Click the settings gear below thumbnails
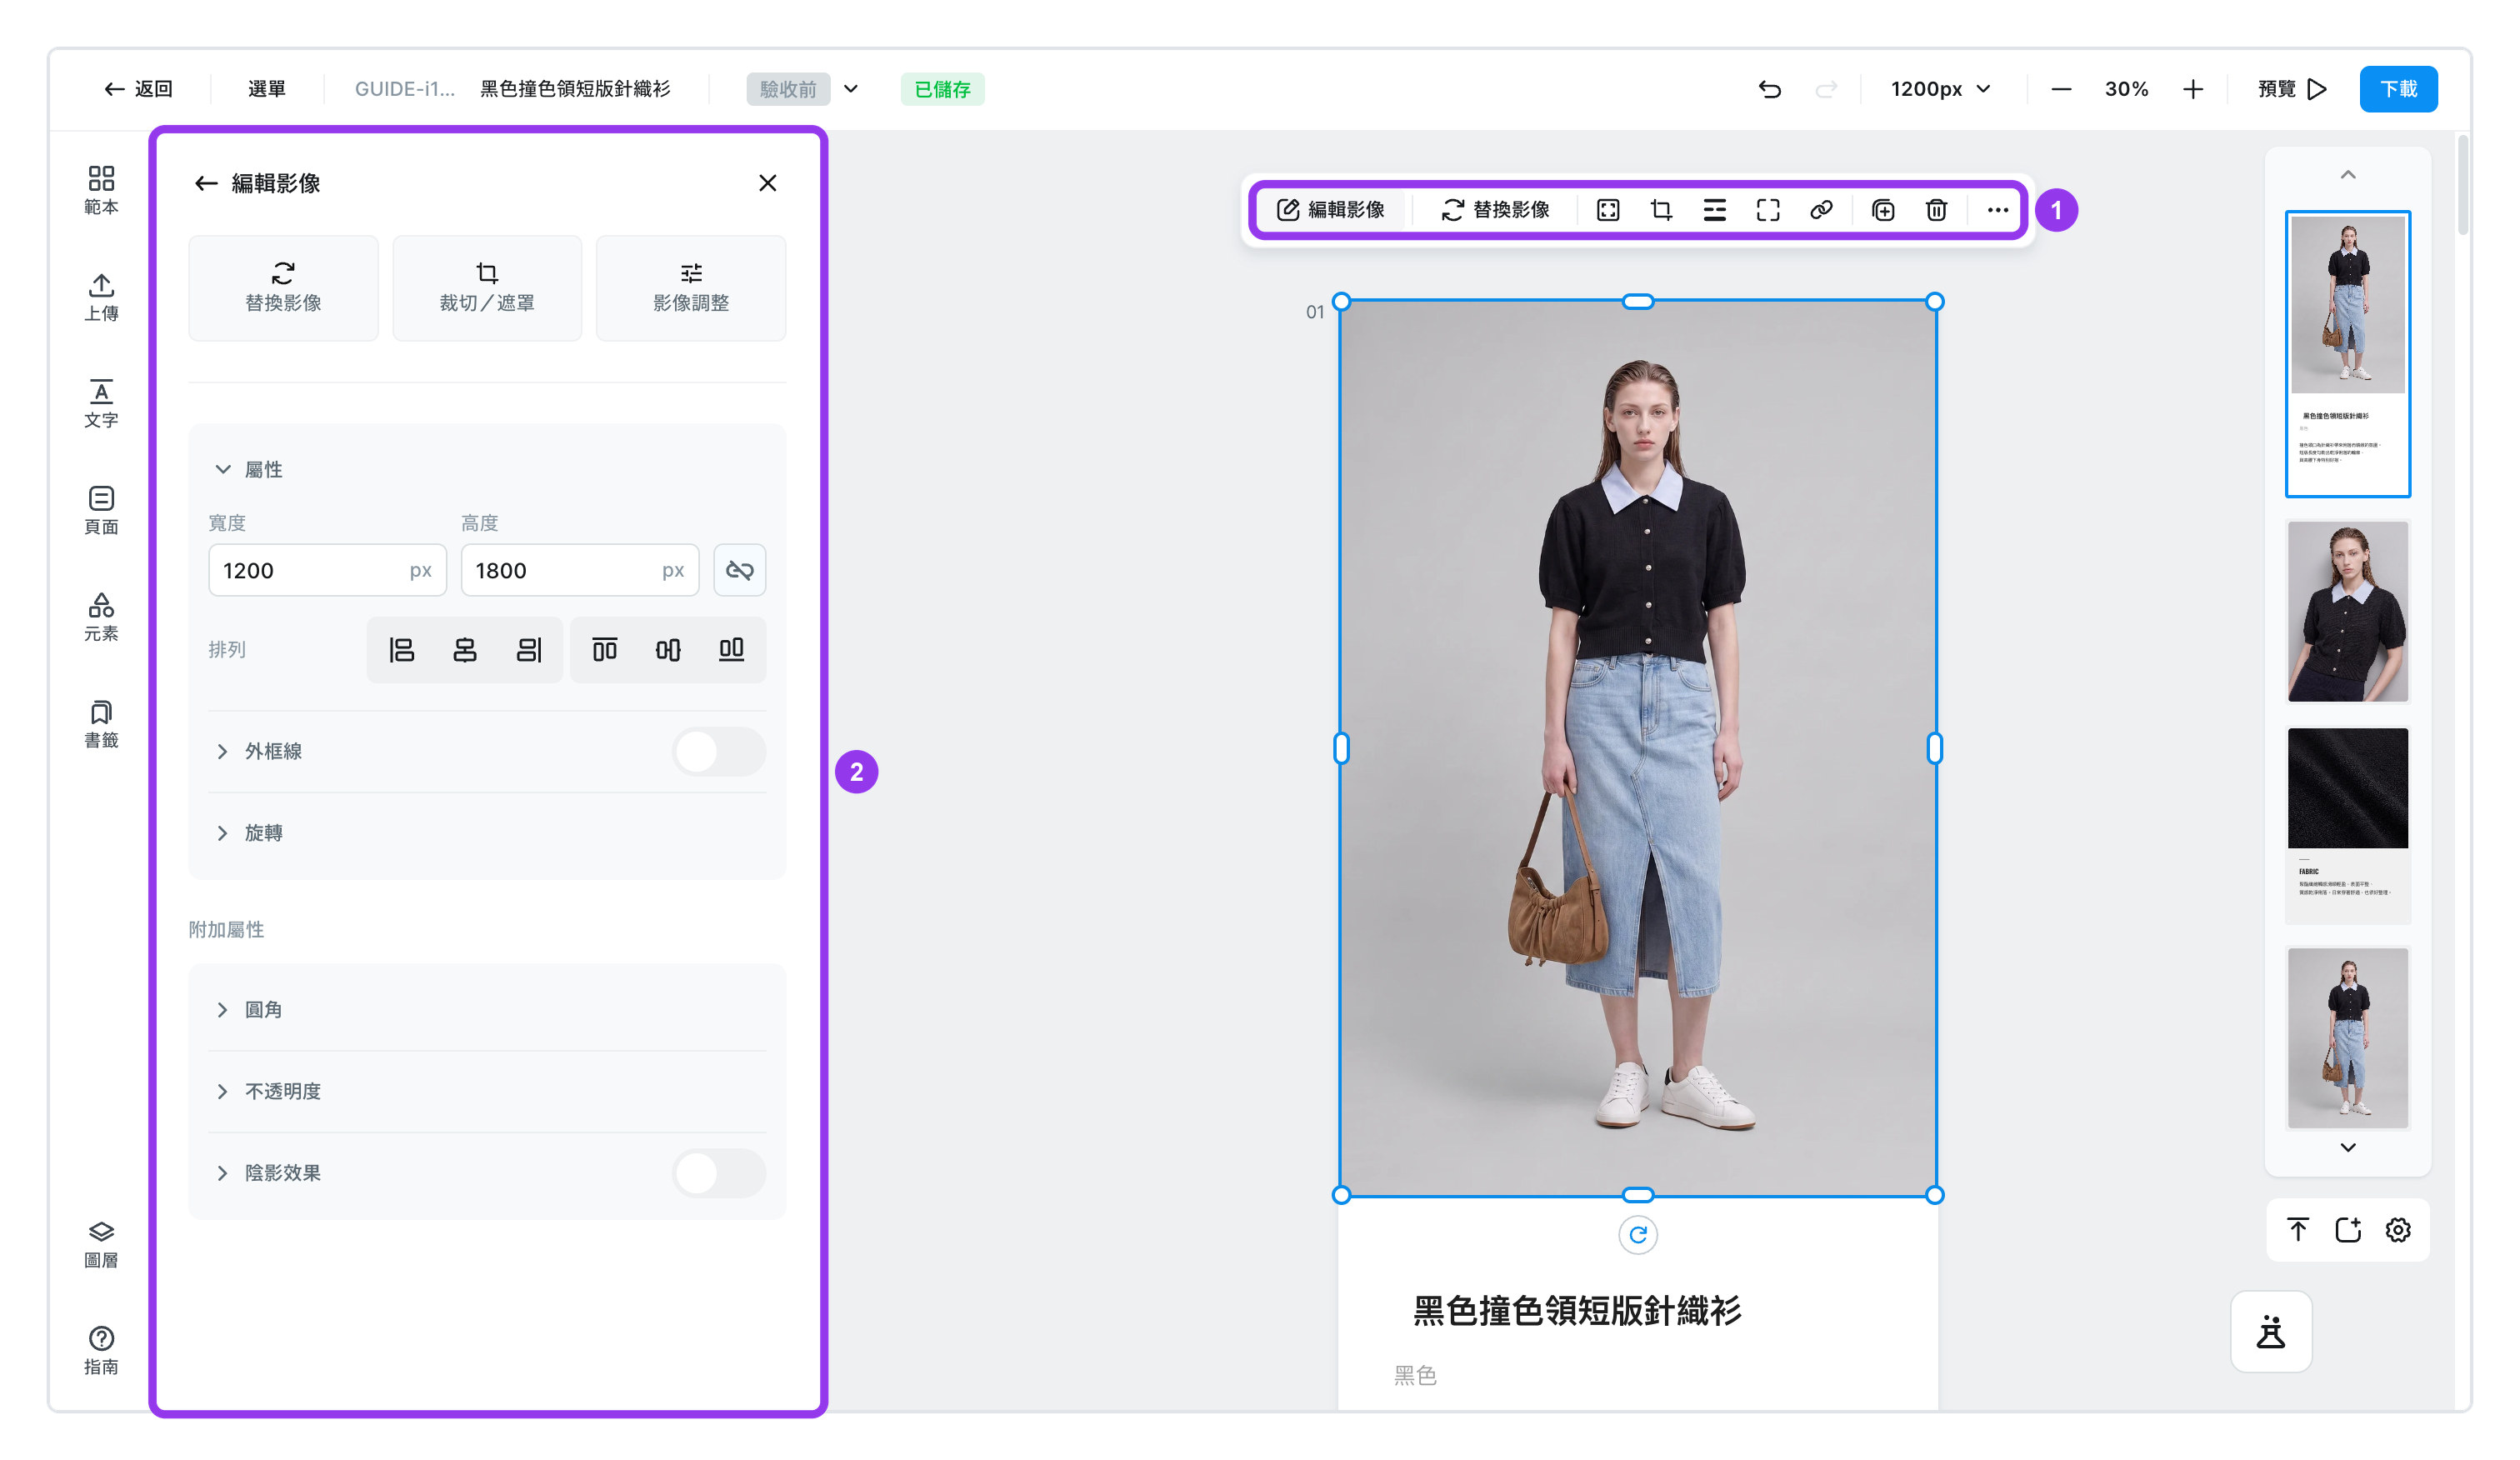Screen dimensions: 2520x1460 [x=2398, y=1230]
